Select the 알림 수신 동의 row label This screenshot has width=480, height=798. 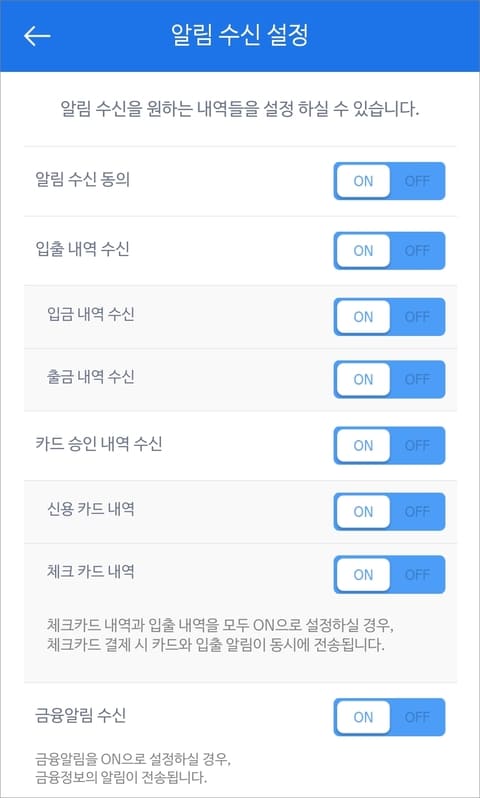(82, 179)
